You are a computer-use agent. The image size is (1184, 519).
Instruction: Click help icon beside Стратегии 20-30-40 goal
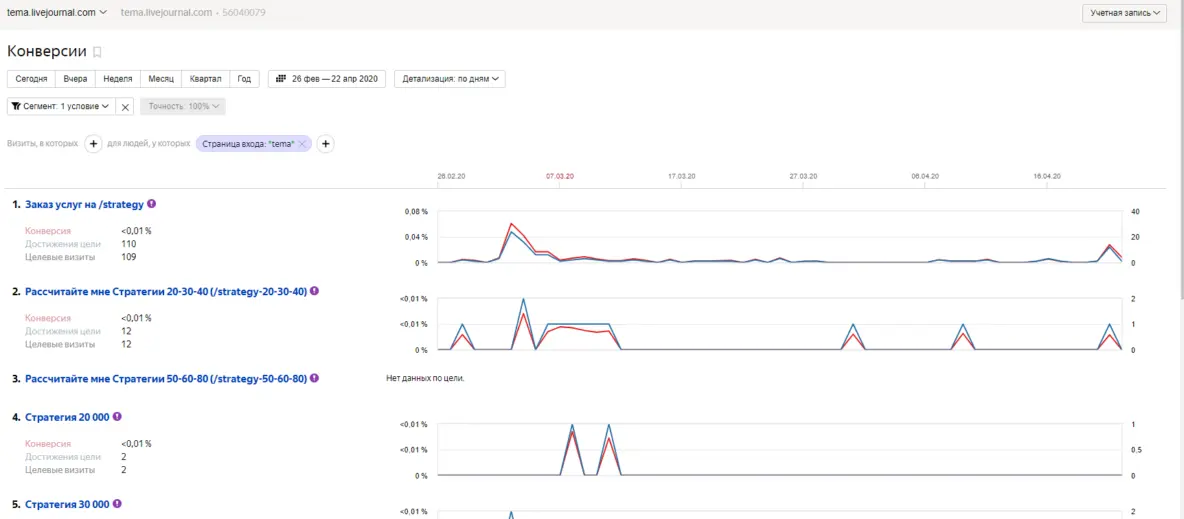click(314, 291)
